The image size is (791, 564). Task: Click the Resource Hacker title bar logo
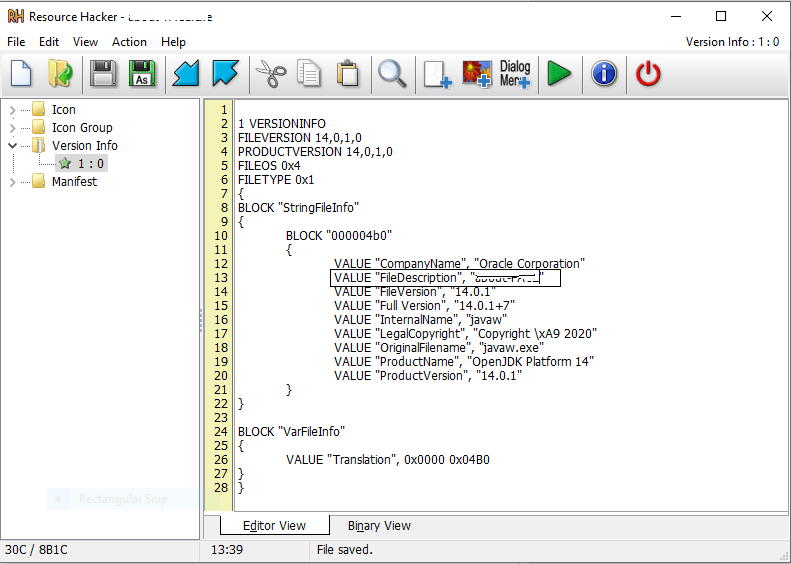16,17
